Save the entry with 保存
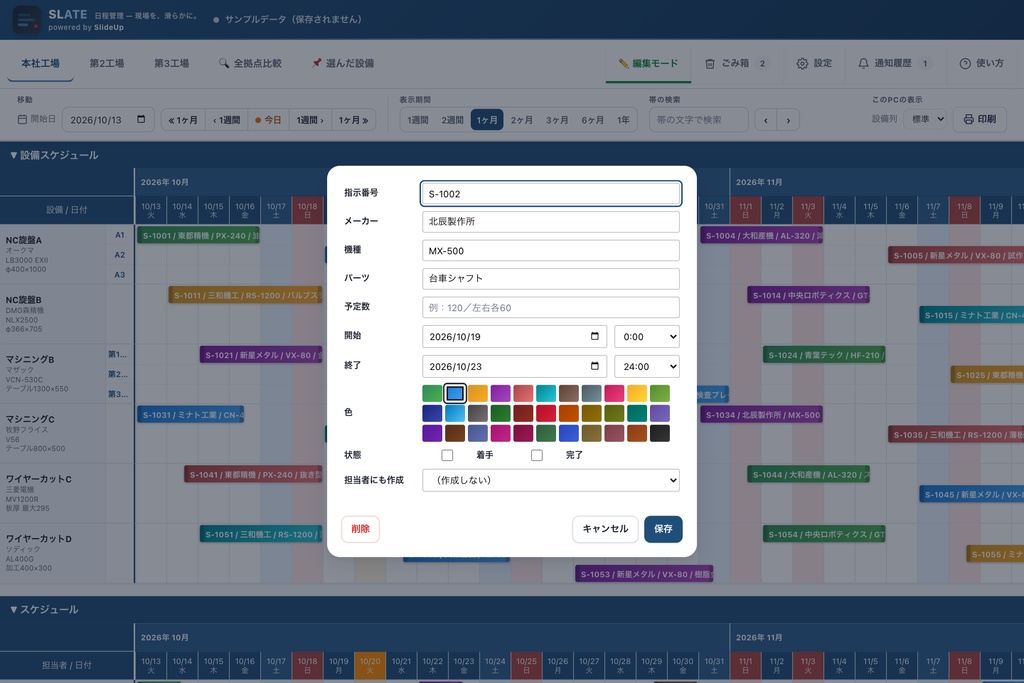The image size is (1024, 683). (663, 529)
